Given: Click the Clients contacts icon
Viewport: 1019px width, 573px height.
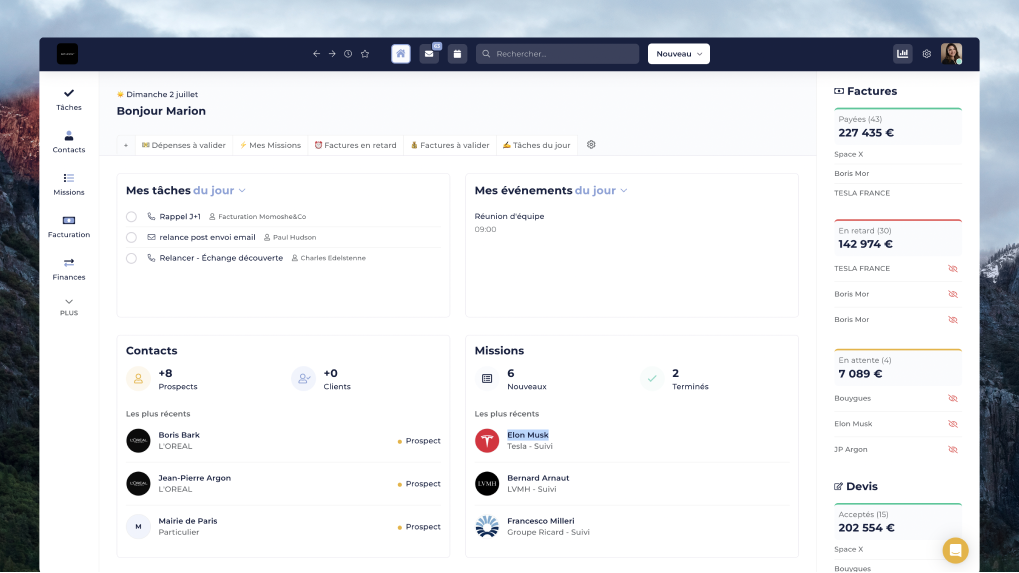Looking at the screenshot, I should point(303,379).
